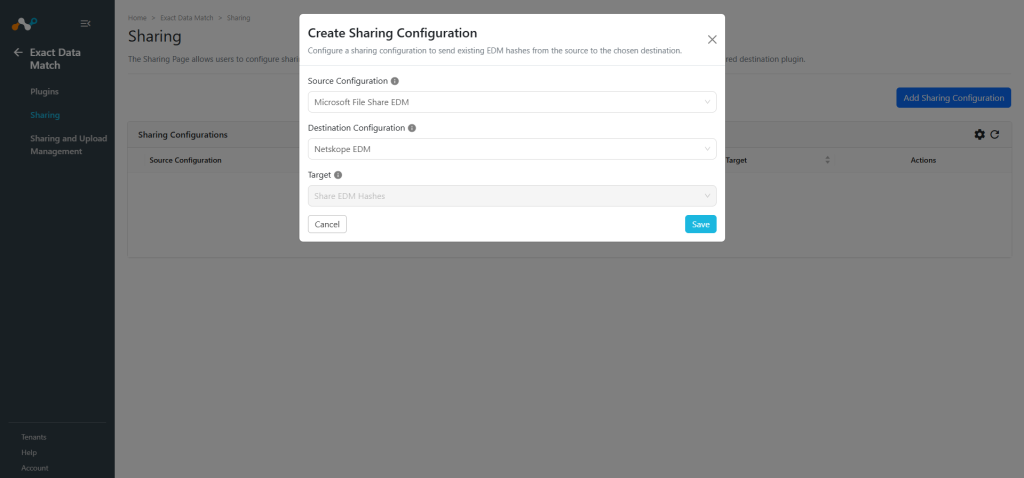
Task: Click the Source Configuration info icon
Action: click(394, 81)
